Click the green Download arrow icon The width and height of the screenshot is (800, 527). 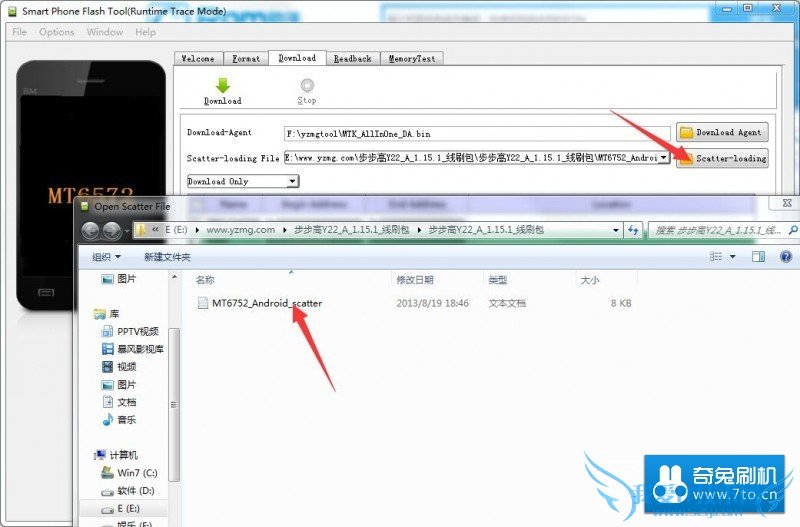(x=222, y=85)
